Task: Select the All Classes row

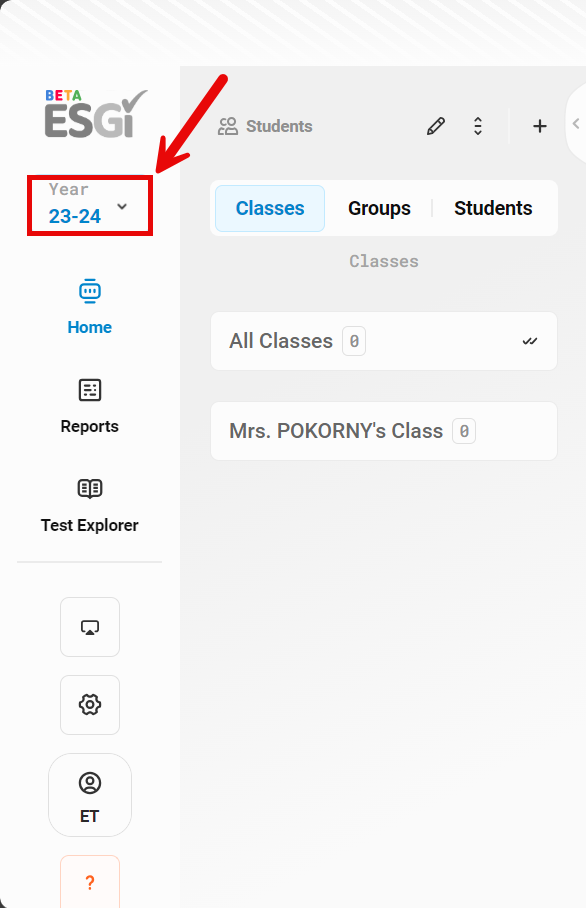Action: (x=384, y=341)
